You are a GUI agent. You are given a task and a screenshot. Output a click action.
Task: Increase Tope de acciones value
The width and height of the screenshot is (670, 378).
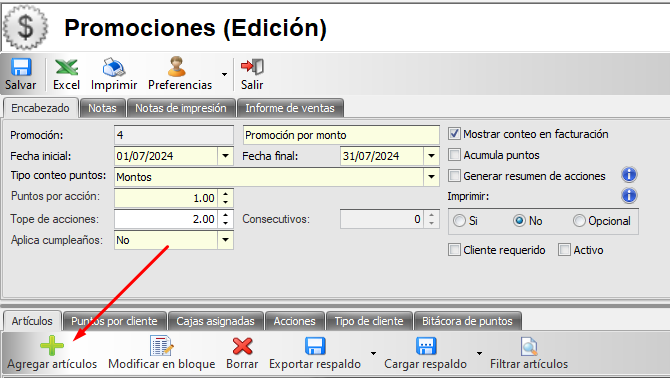point(225,215)
